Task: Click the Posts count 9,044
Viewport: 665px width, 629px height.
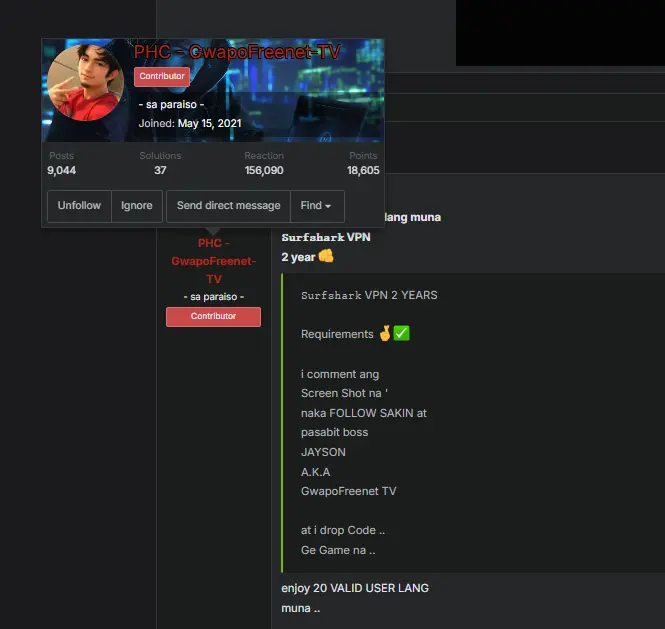Action: point(61,171)
